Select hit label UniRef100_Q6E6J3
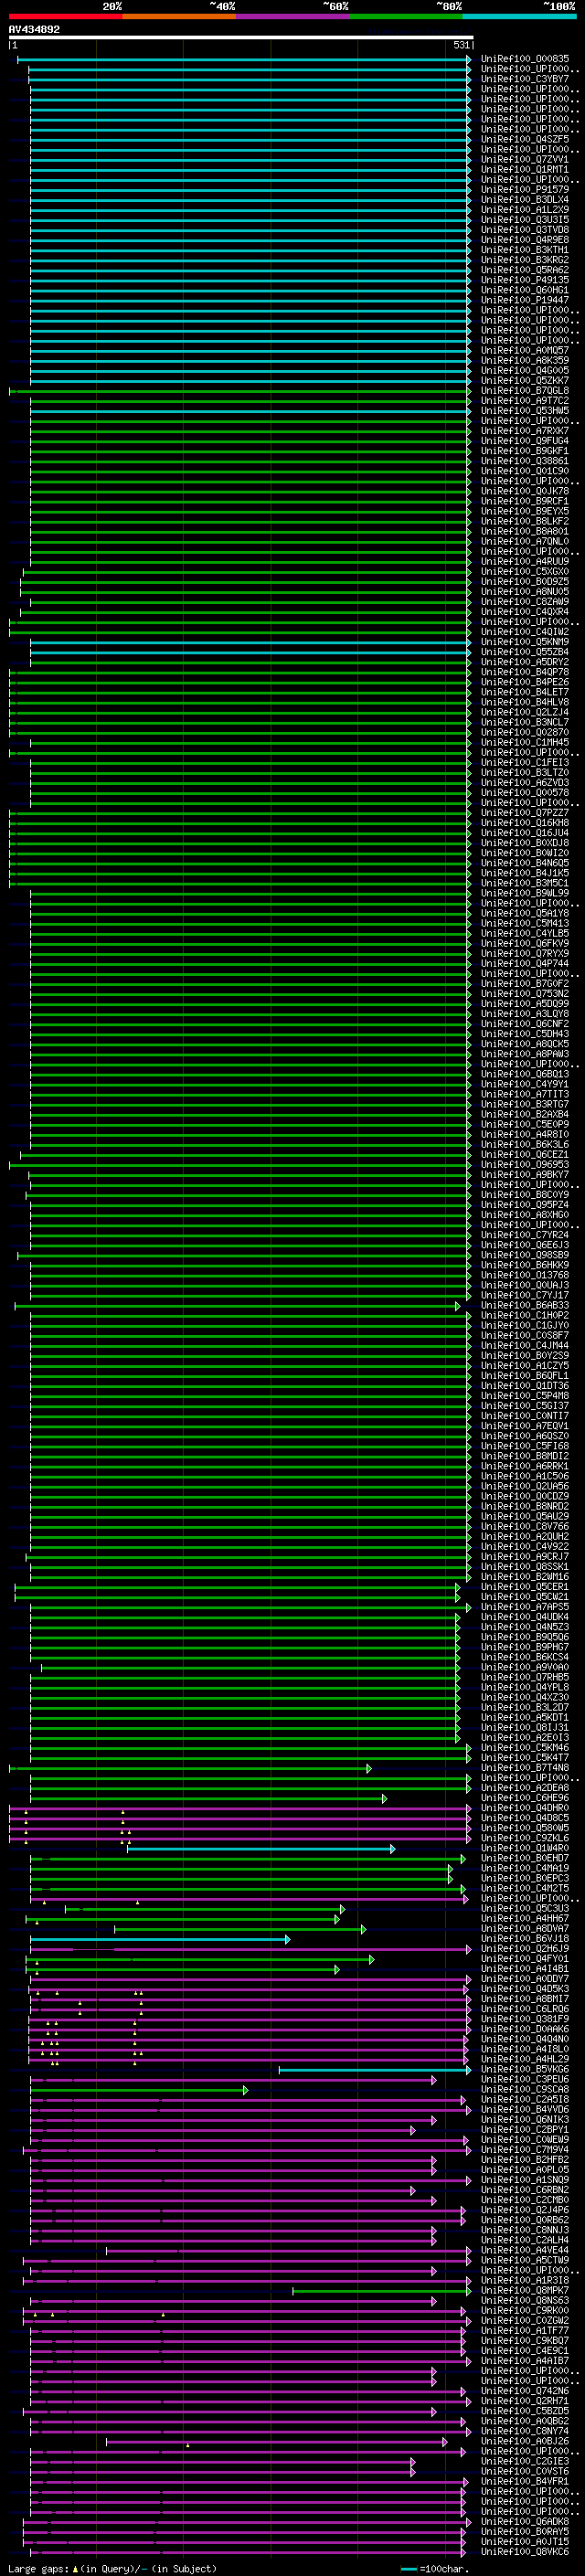Viewport: 585px width, 2576px height. (524, 1245)
